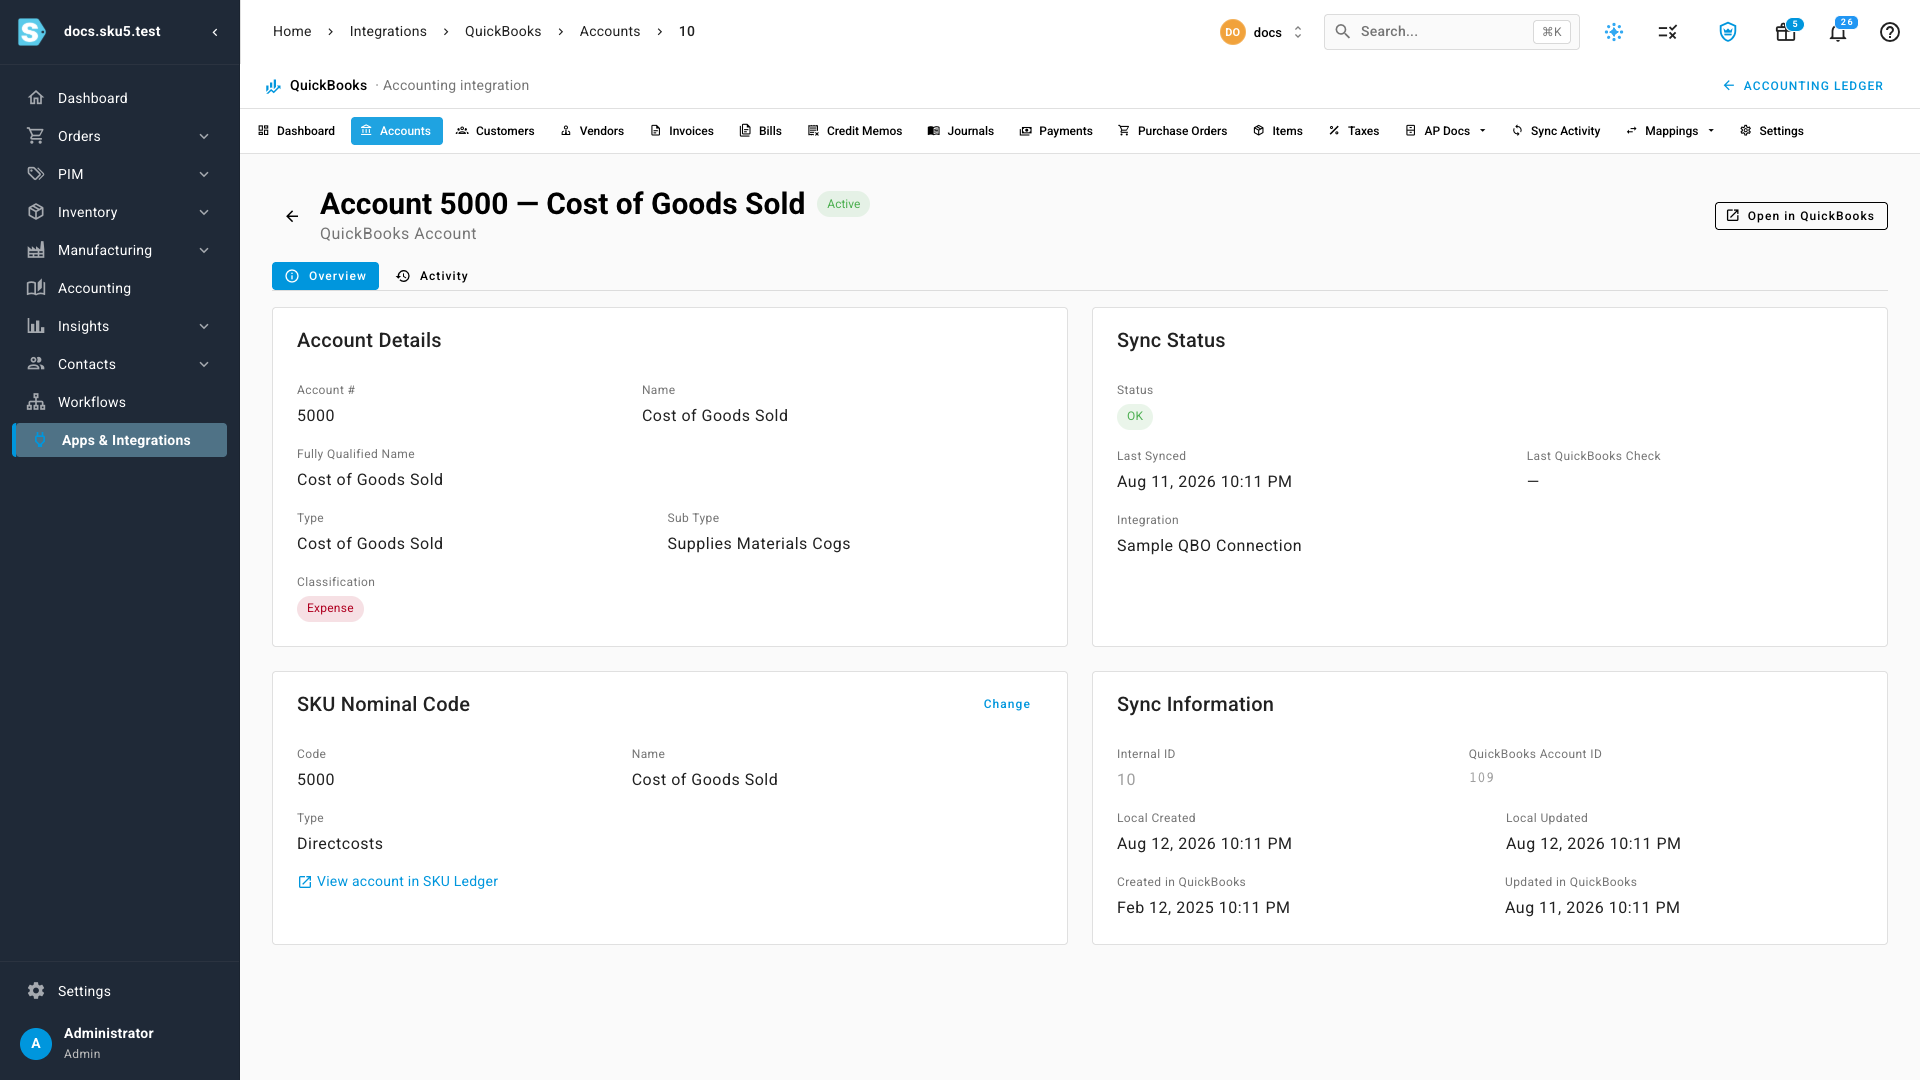
Task: Open the QuickBooks Settings tab
Action: point(1772,131)
